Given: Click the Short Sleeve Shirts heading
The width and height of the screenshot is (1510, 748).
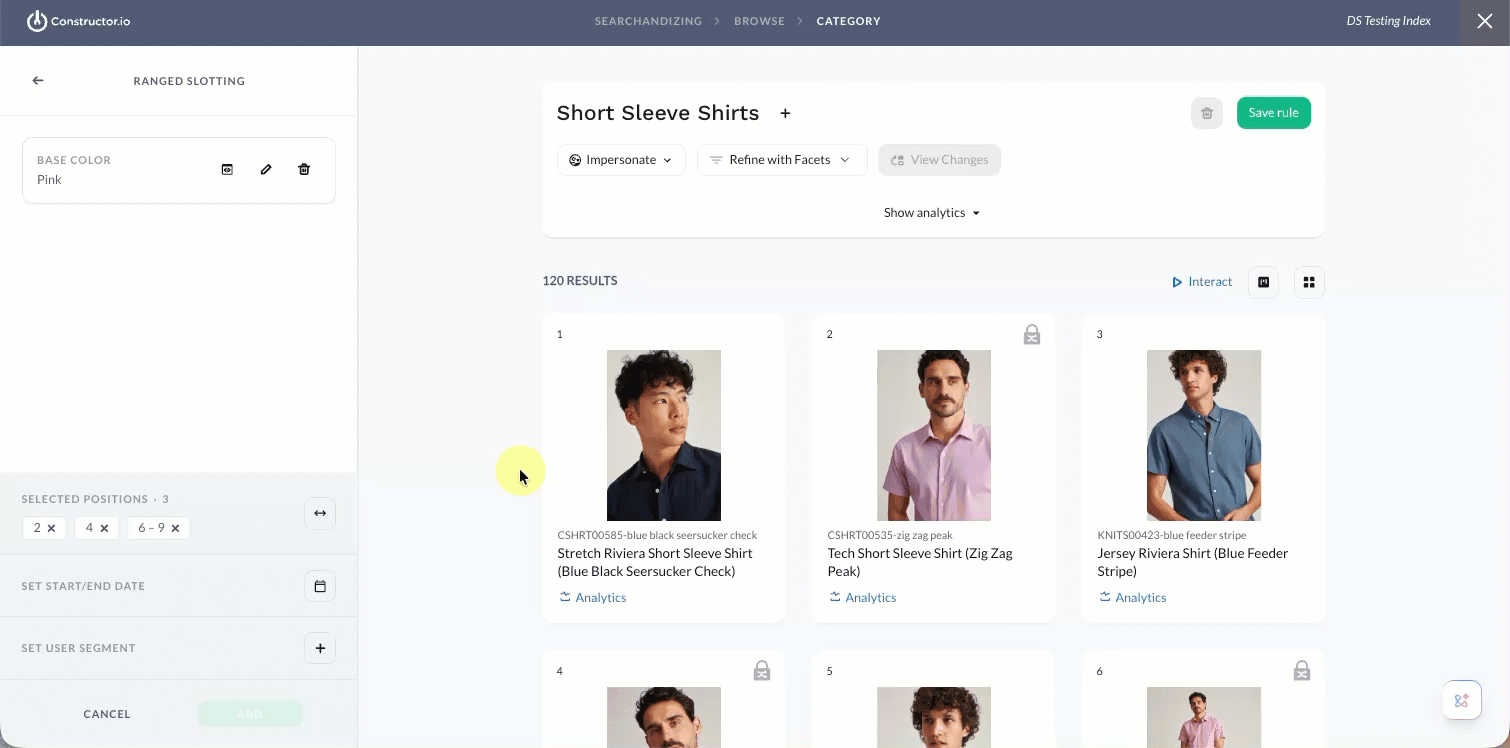Looking at the screenshot, I should 658,113.
